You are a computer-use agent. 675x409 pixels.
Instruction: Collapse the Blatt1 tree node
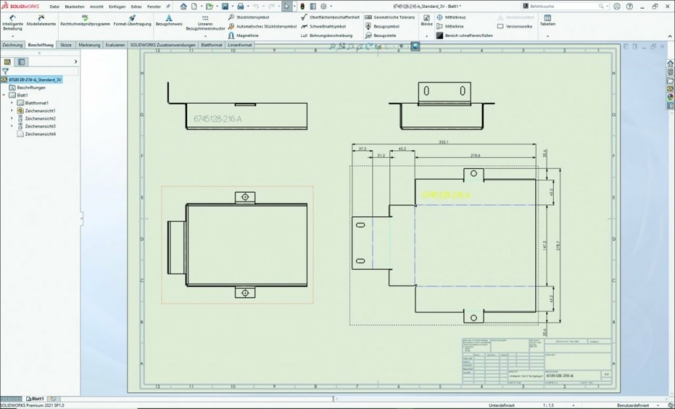(x=4, y=95)
